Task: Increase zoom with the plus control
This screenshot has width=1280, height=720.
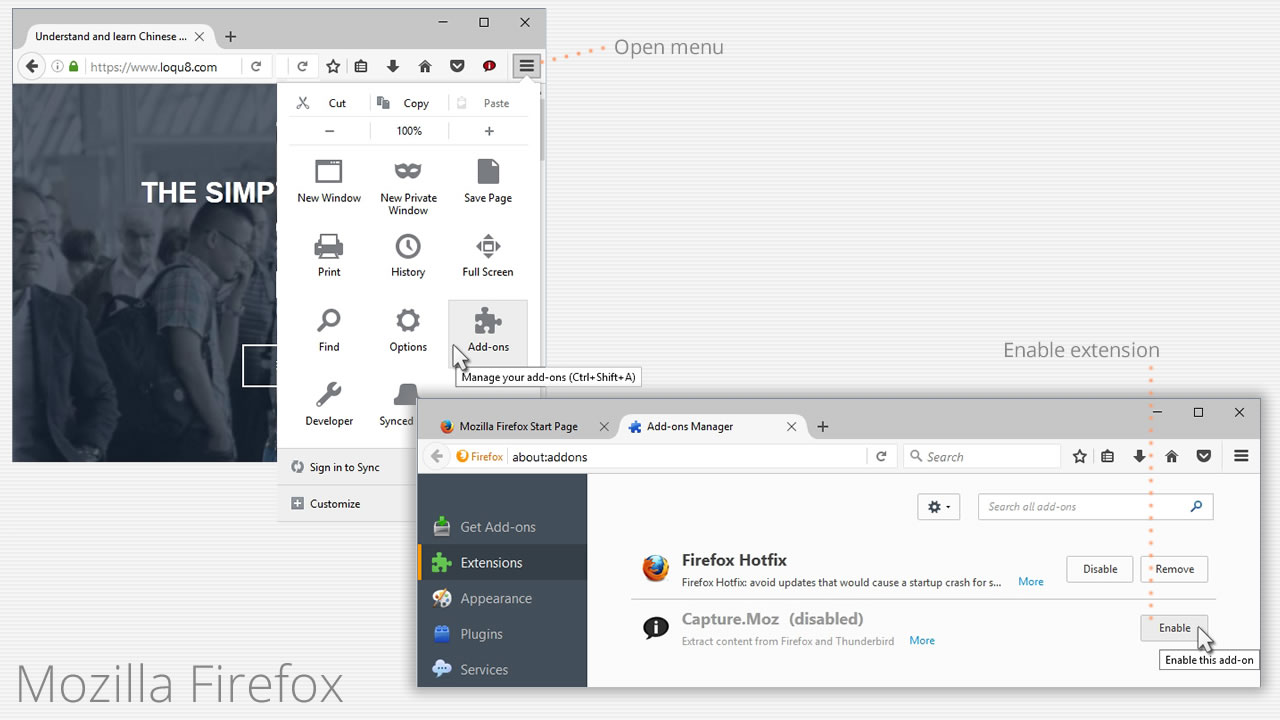Action: point(489,130)
